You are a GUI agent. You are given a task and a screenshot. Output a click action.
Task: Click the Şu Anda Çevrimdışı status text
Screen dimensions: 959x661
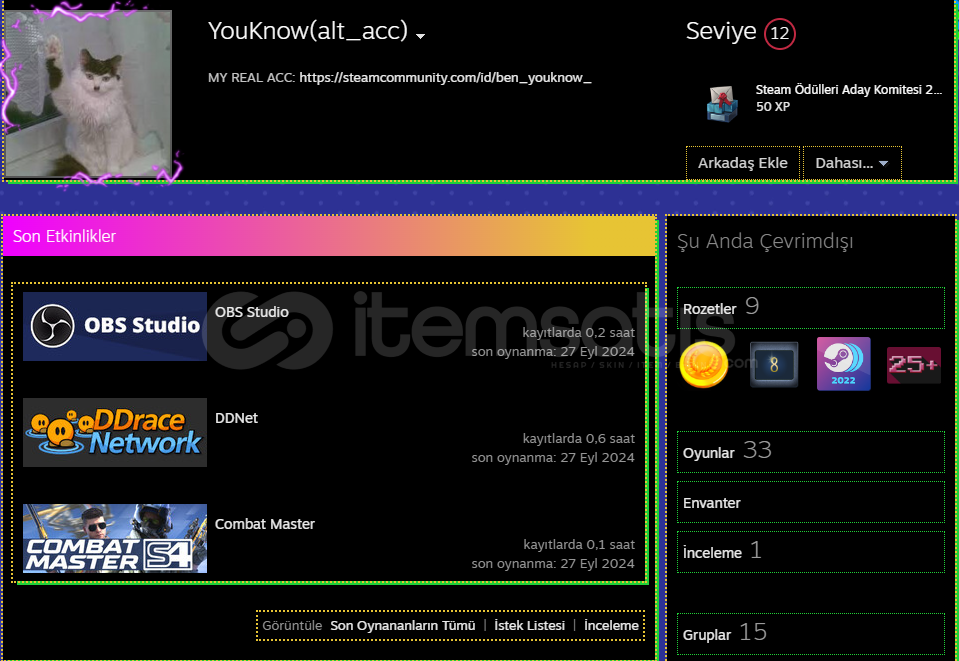[x=765, y=242]
